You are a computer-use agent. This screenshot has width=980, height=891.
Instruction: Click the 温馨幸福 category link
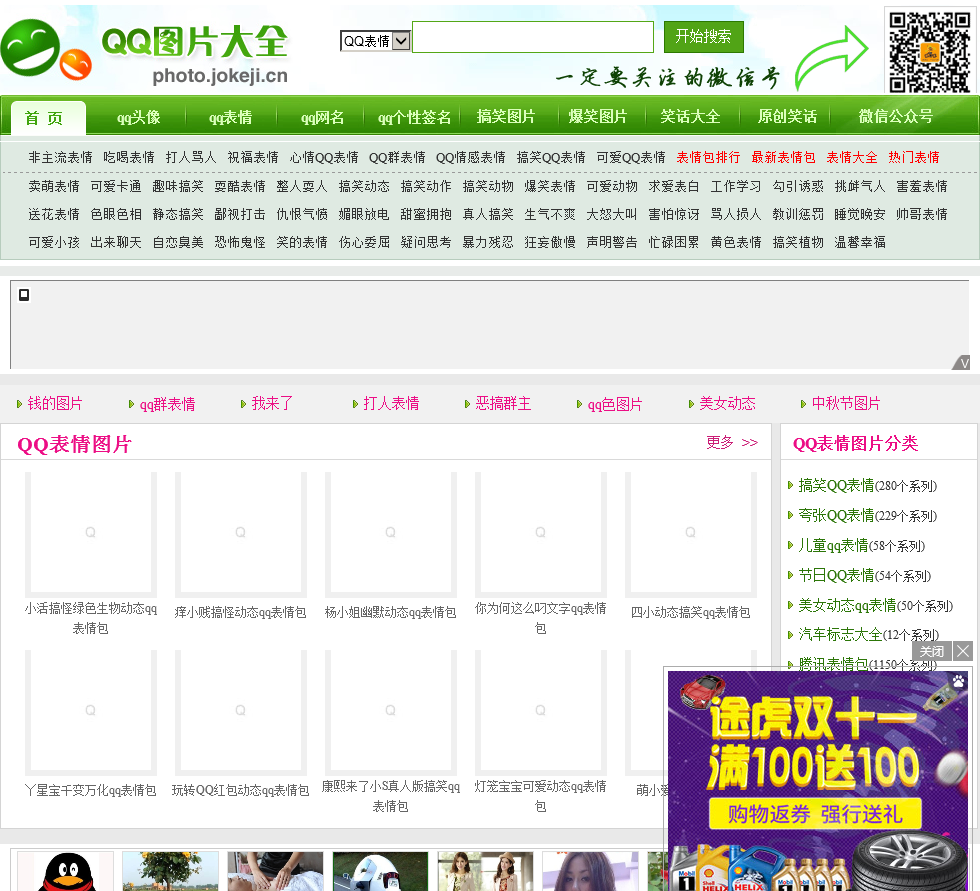(860, 242)
